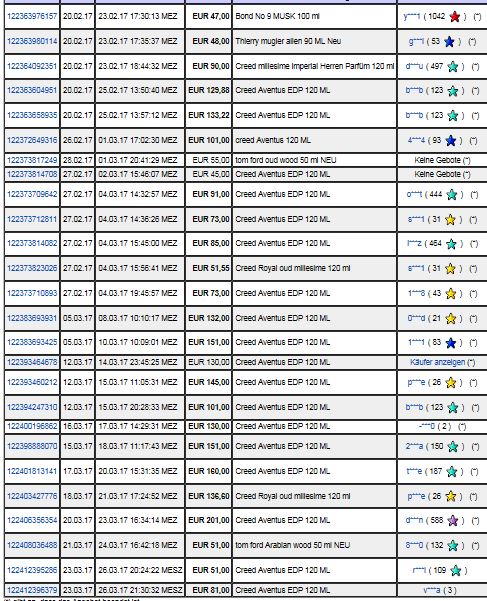487x601 pixels.
Task: Open buyer profile l***z
Action: tap(414, 243)
